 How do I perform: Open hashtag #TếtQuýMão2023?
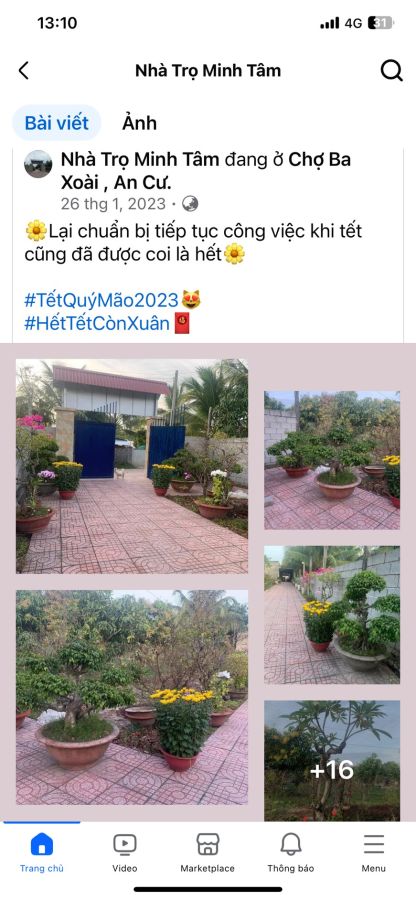(x=102, y=300)
